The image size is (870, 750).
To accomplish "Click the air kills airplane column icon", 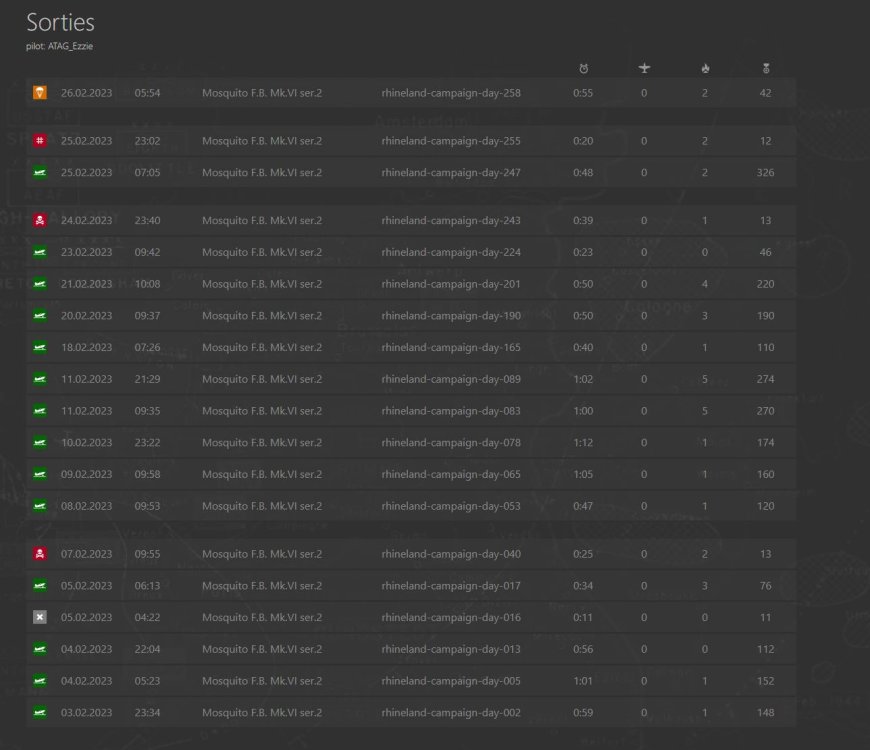I will pyautogui.click(x=644, y=68).
